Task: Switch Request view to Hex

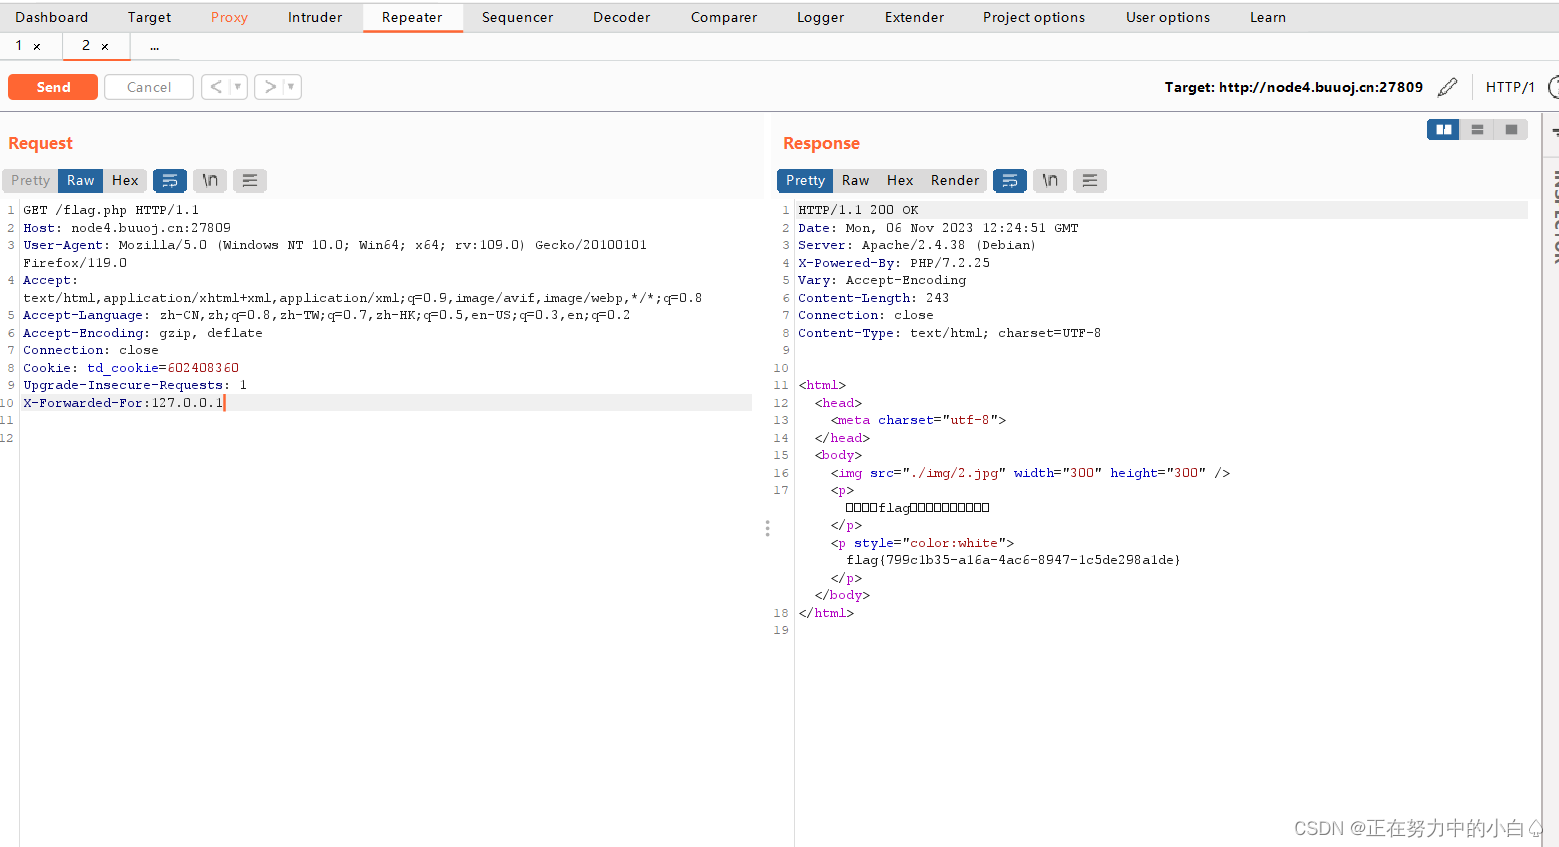Action: pos(125,180)
